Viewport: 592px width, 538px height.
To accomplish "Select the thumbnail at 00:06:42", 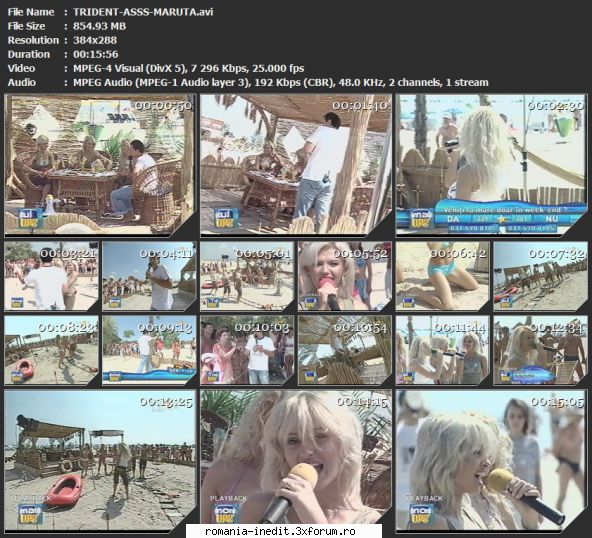I will pyautogui.click(x=442, y=276).
